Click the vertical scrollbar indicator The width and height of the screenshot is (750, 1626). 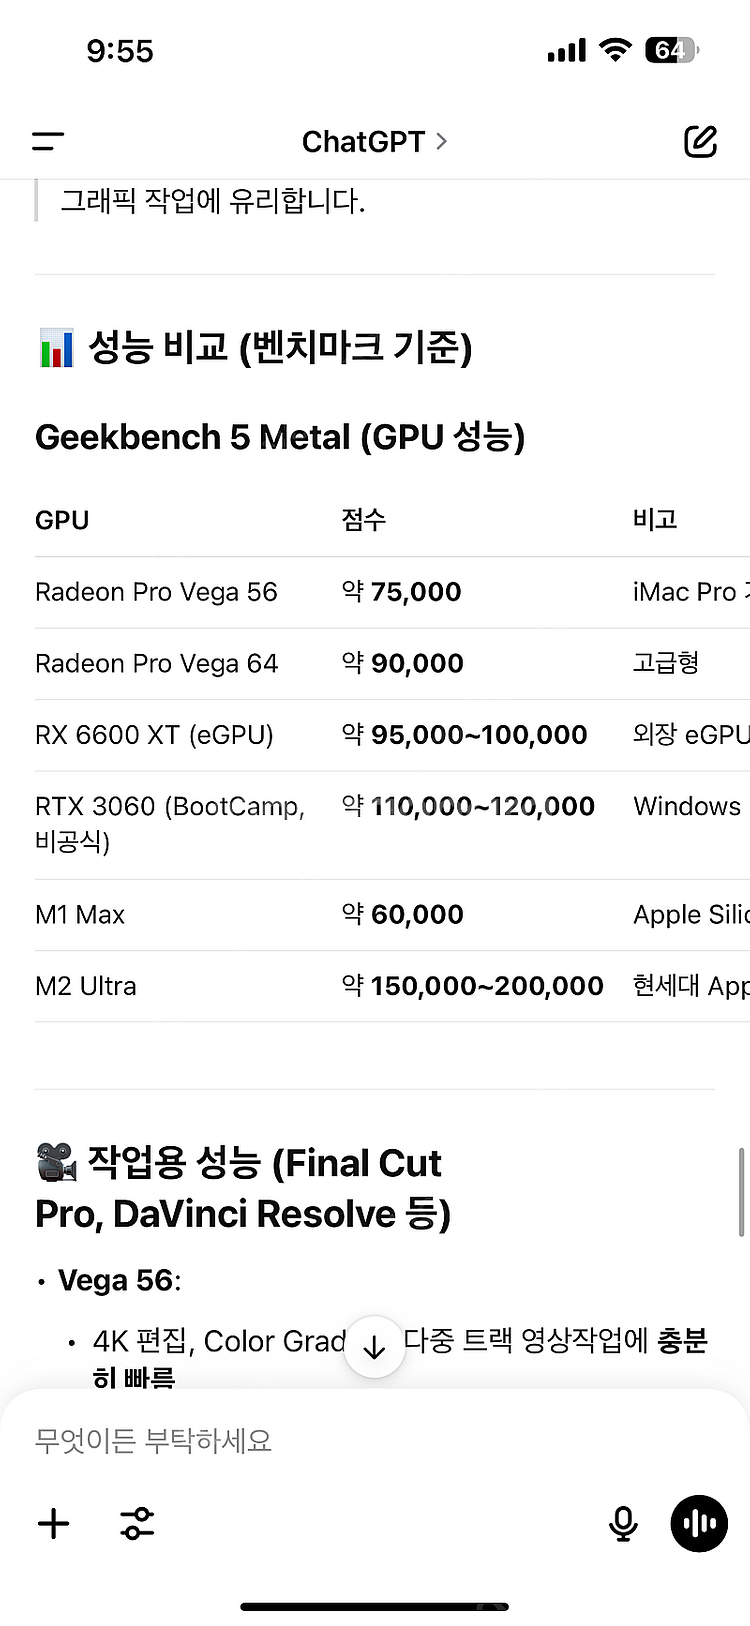[x=741, y=1192]
